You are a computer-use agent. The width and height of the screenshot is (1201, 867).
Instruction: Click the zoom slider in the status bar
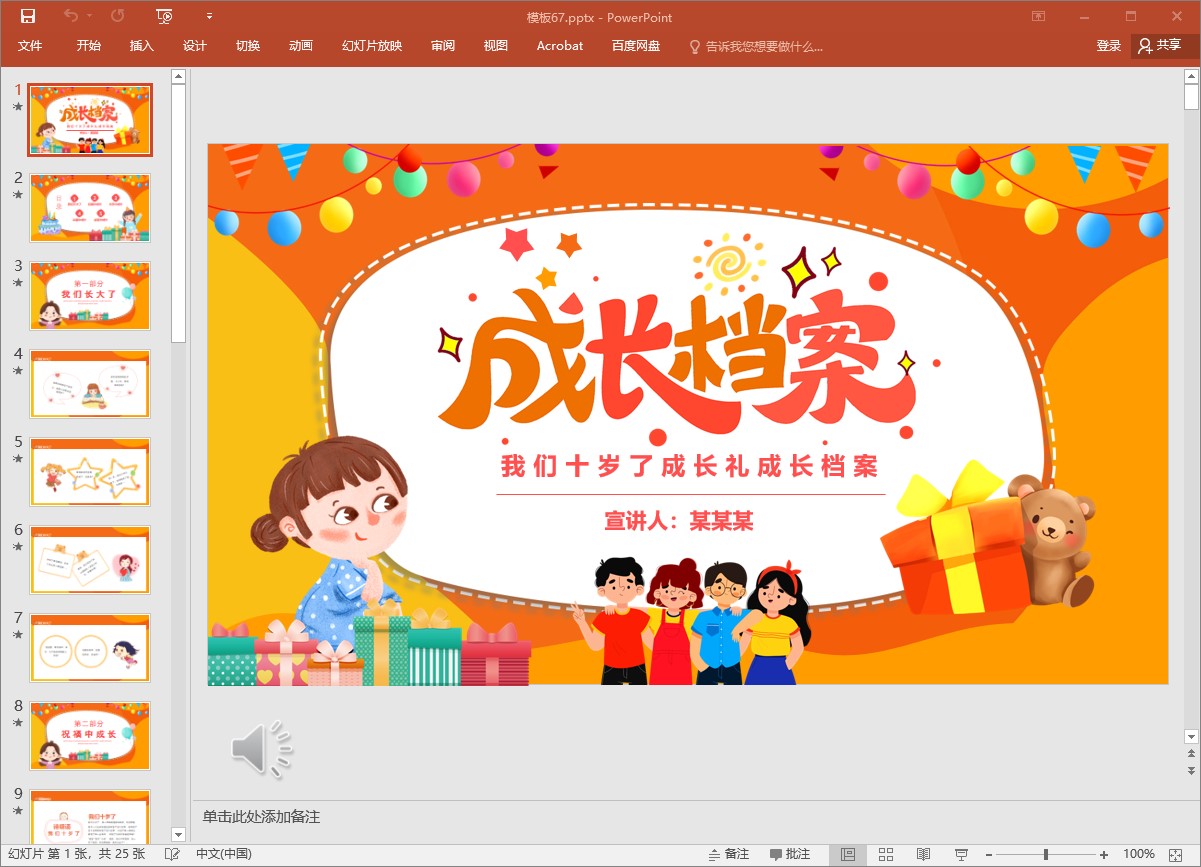tap(1046, 854)
